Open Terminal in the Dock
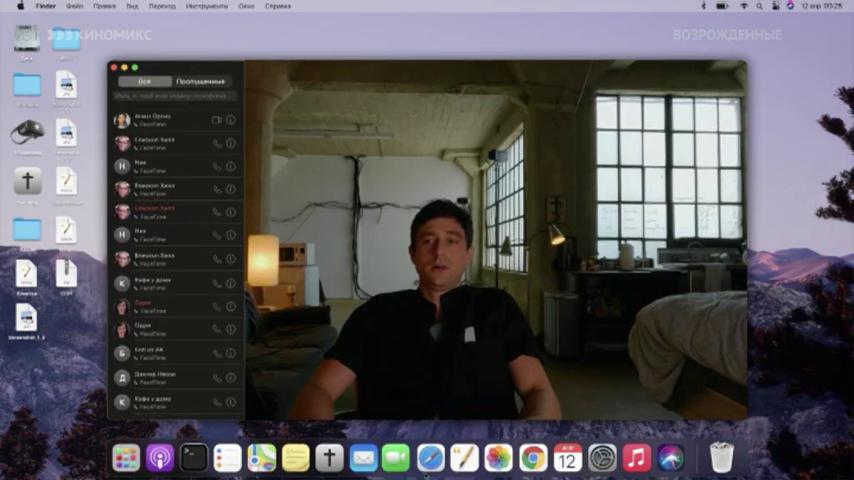Image resolution: width=854 pixels, height=480 pixels. click(194, 458)
